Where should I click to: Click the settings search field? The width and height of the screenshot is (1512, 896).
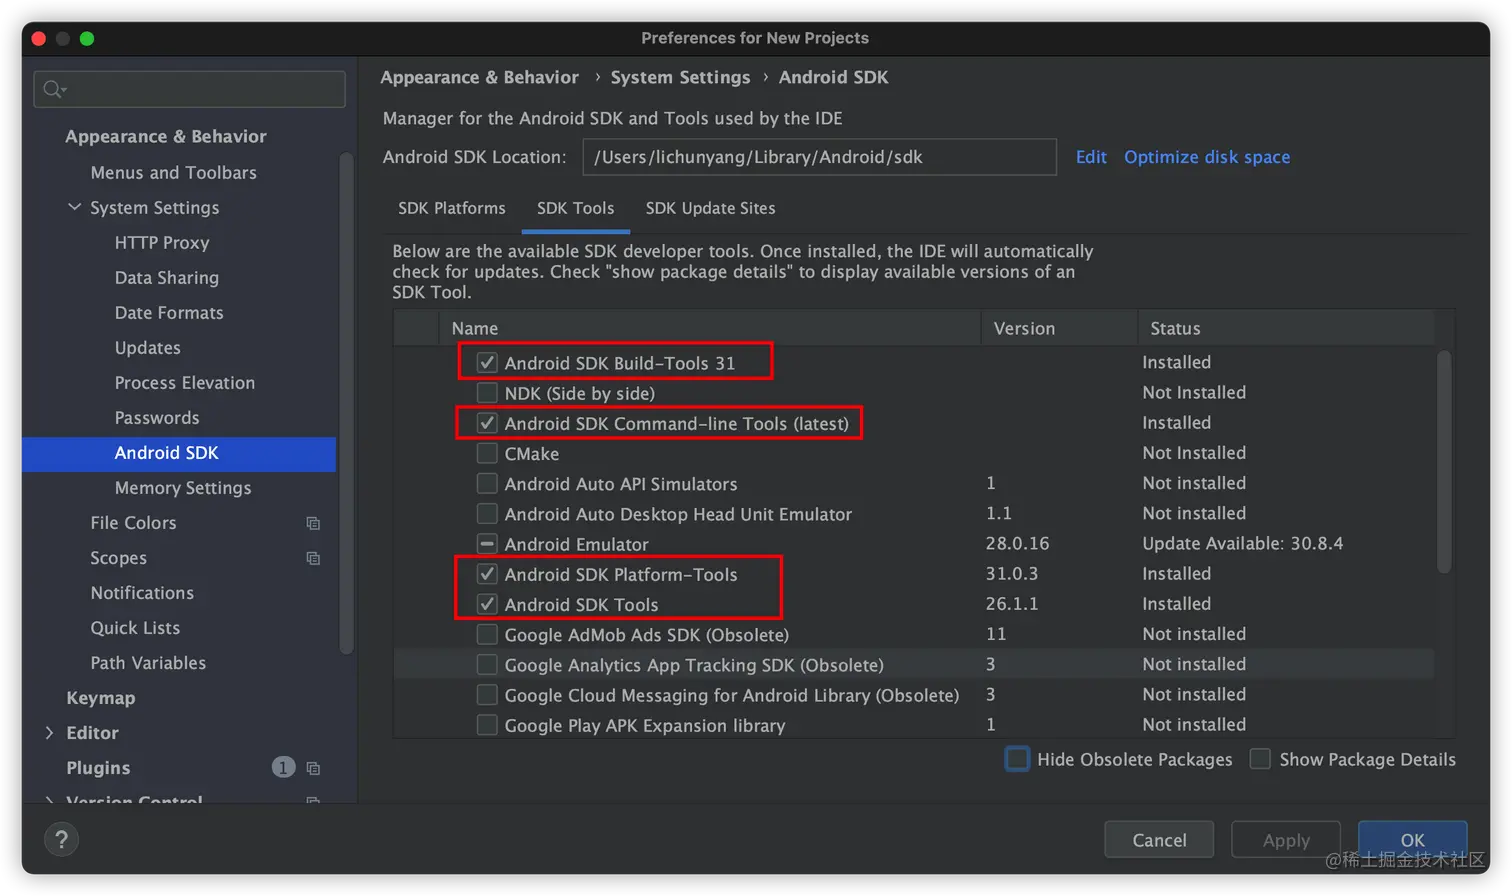(x=190, y=89)
